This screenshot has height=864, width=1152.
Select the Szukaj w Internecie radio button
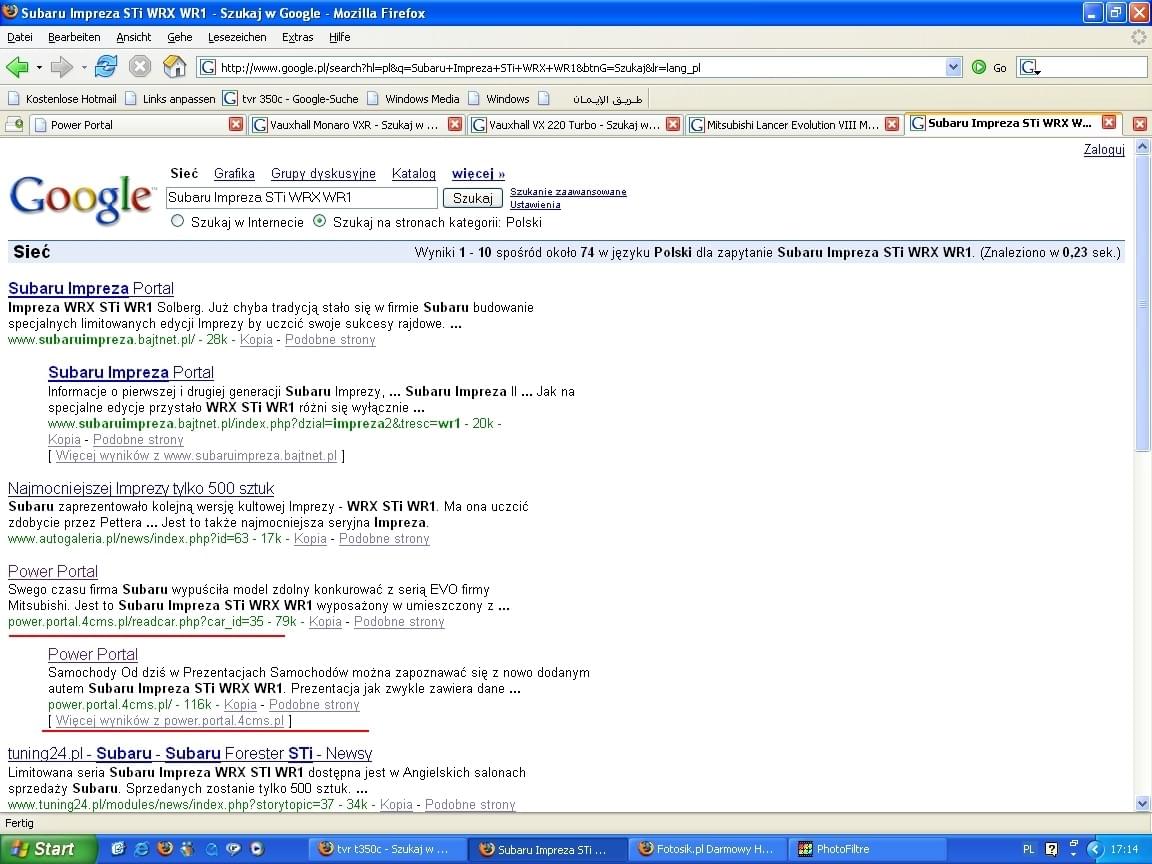tap(177, 221)
